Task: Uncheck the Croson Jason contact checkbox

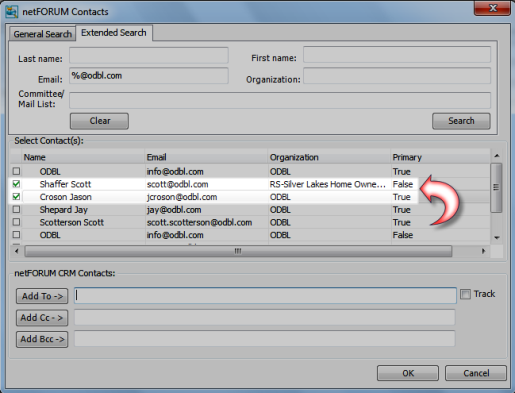Action: (16, 197)
